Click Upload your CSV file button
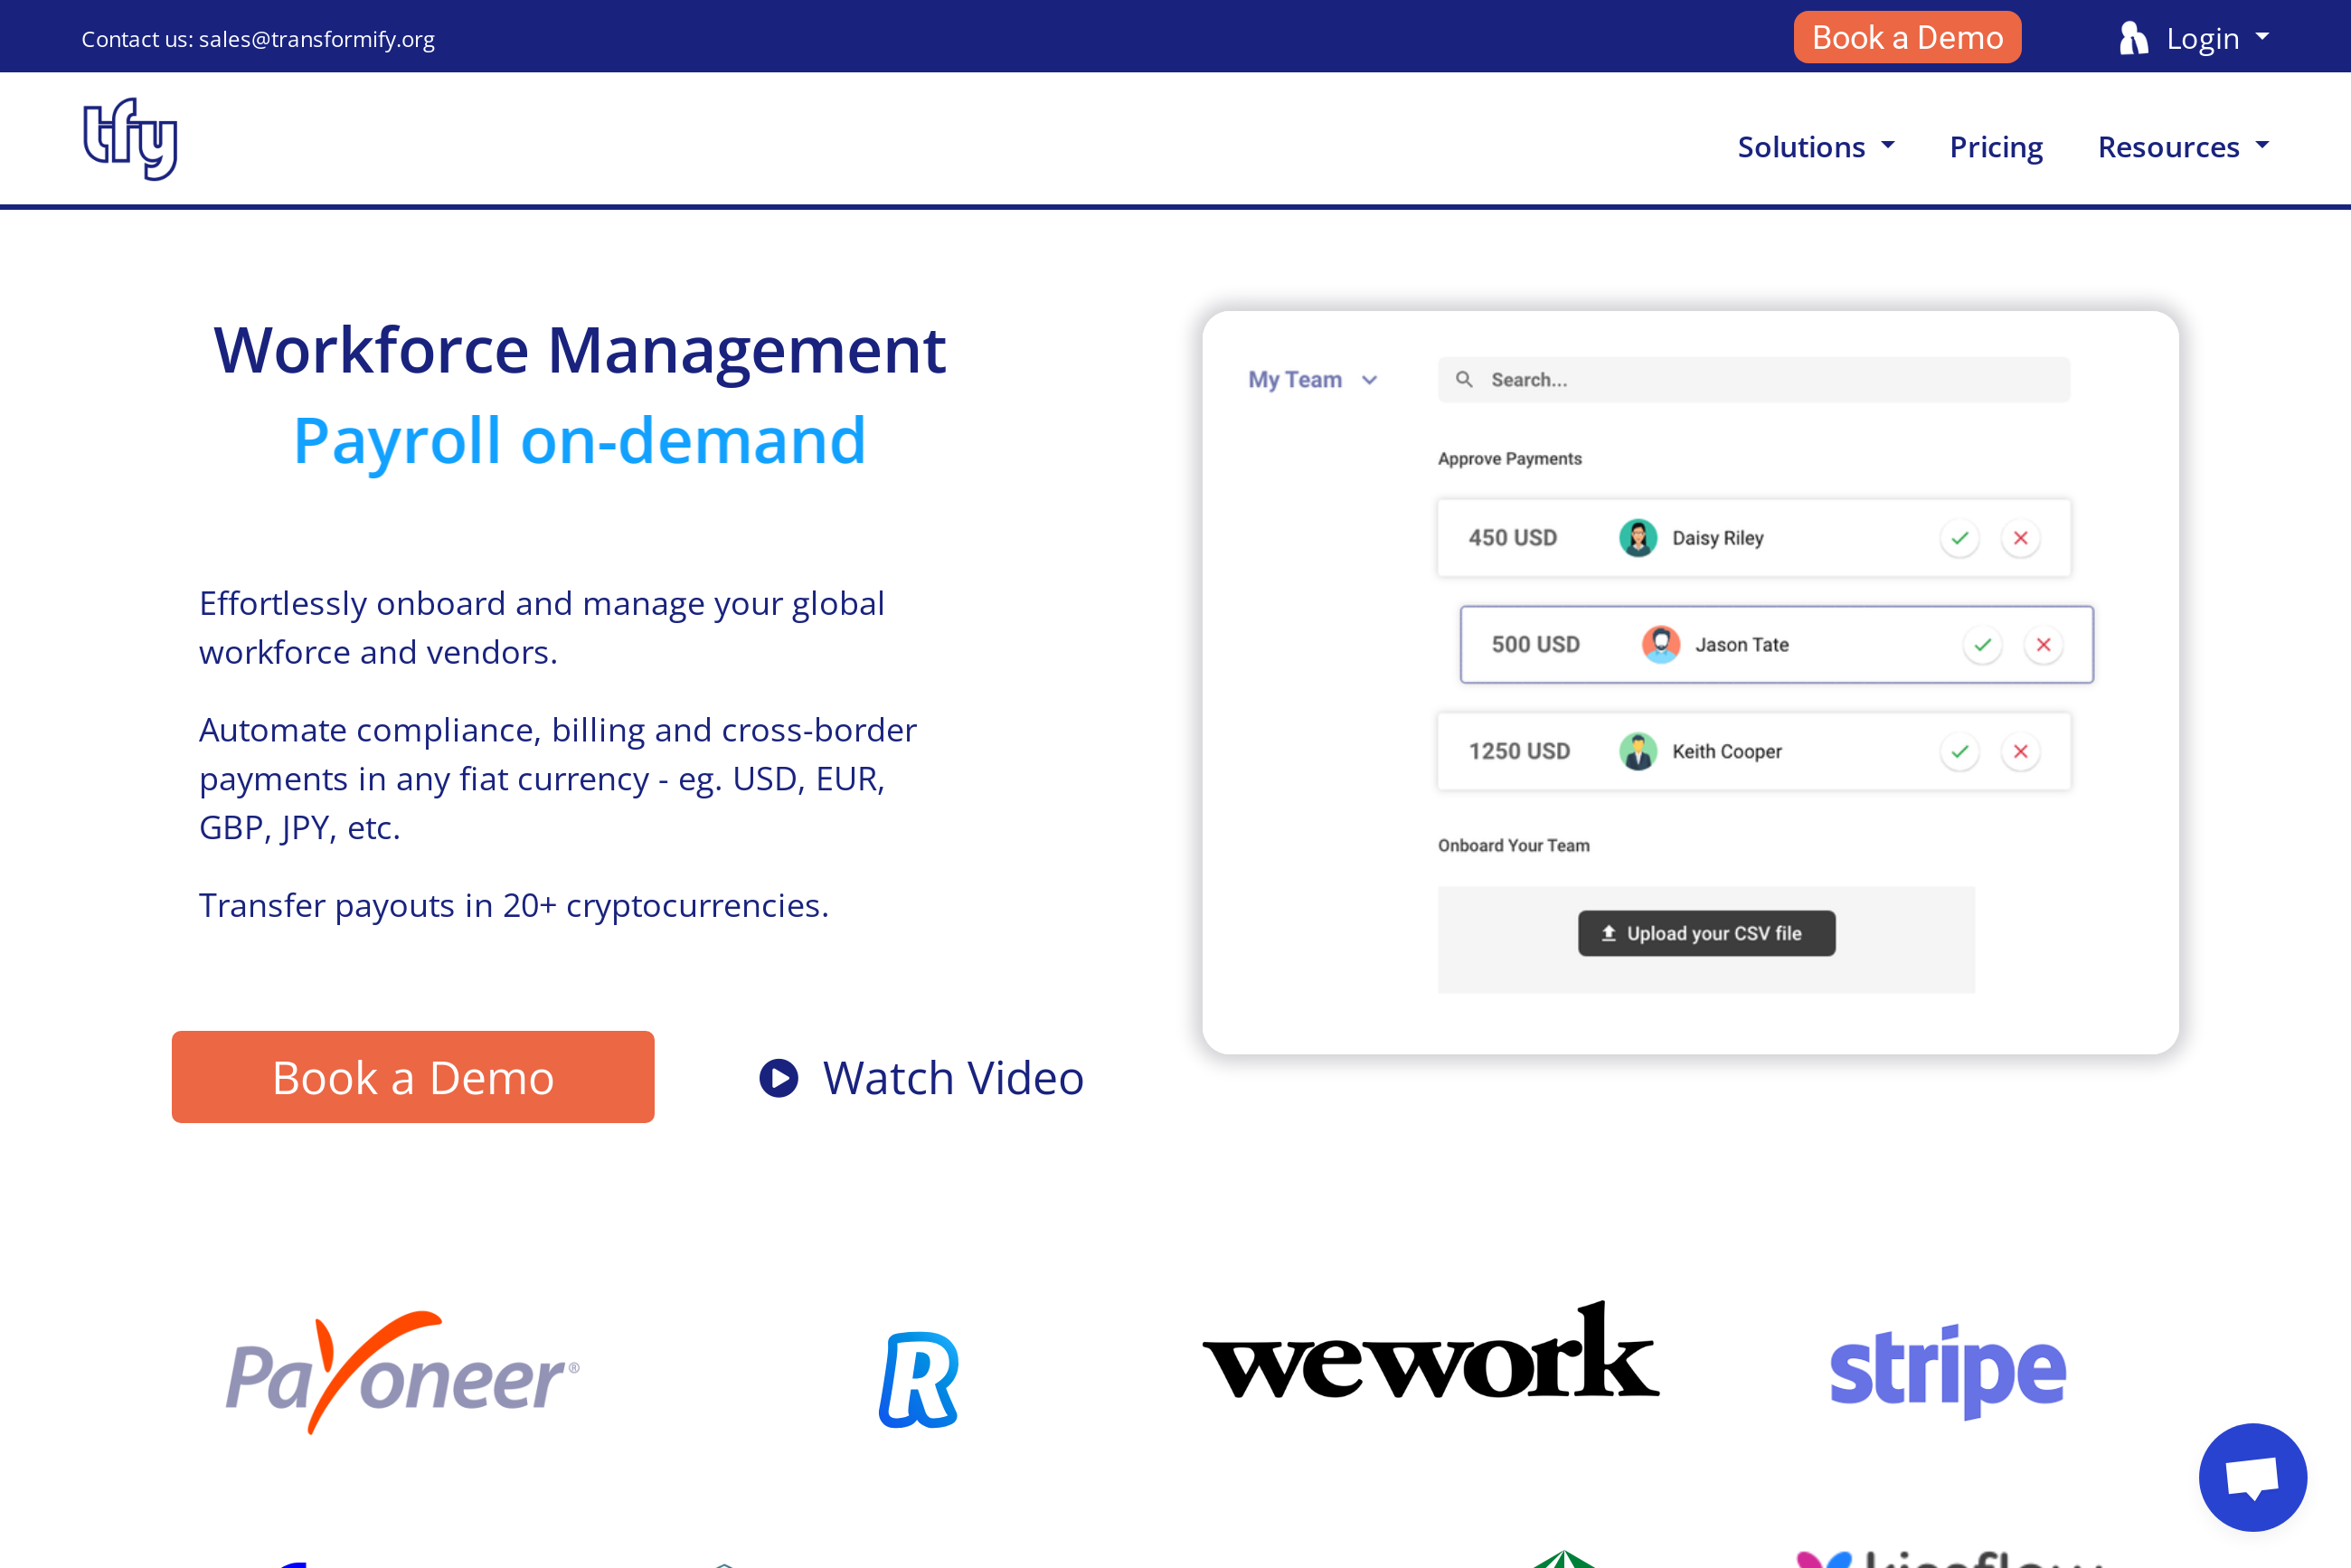The width and height of the screenshot is (2351, 1568). [x=1706, y=933]
